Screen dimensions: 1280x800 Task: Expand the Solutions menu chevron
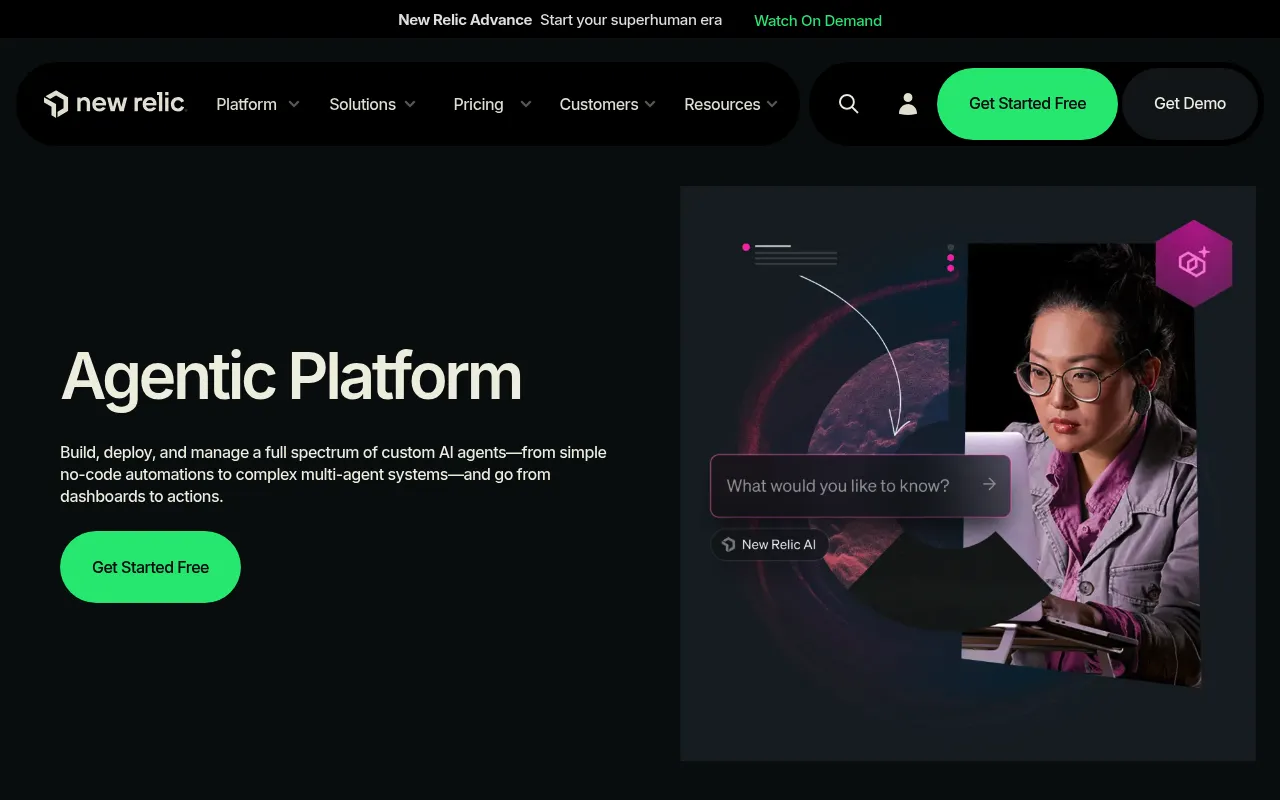click(x=410, y=104)
